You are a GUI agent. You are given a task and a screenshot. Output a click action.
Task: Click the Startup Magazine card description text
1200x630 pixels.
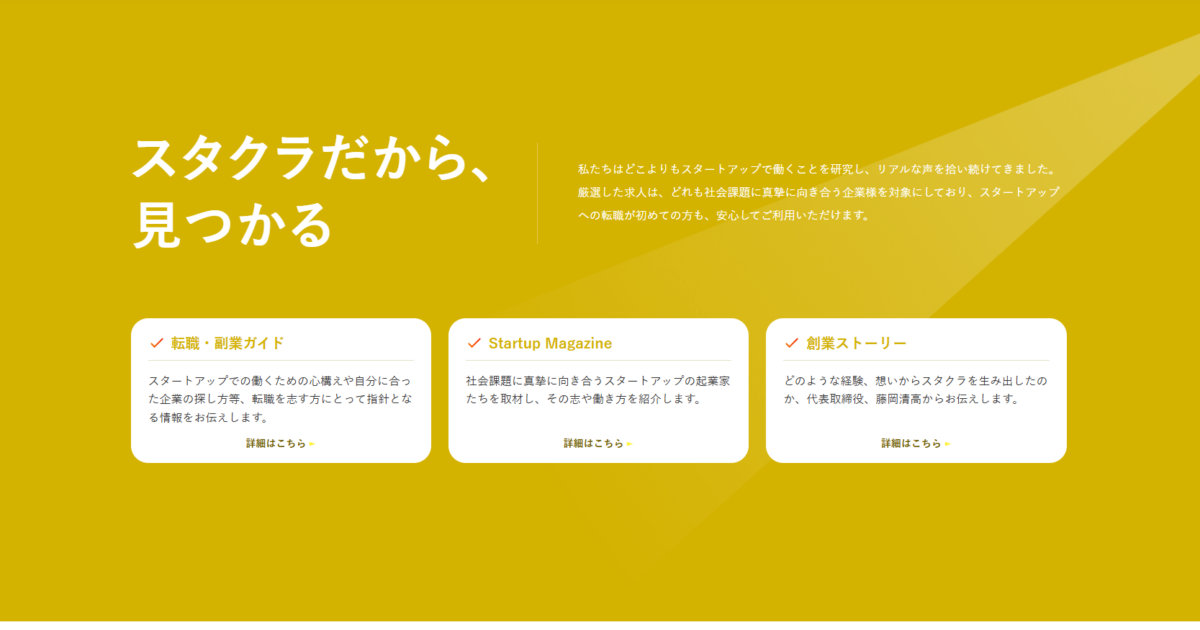click(x=598, y=390)
